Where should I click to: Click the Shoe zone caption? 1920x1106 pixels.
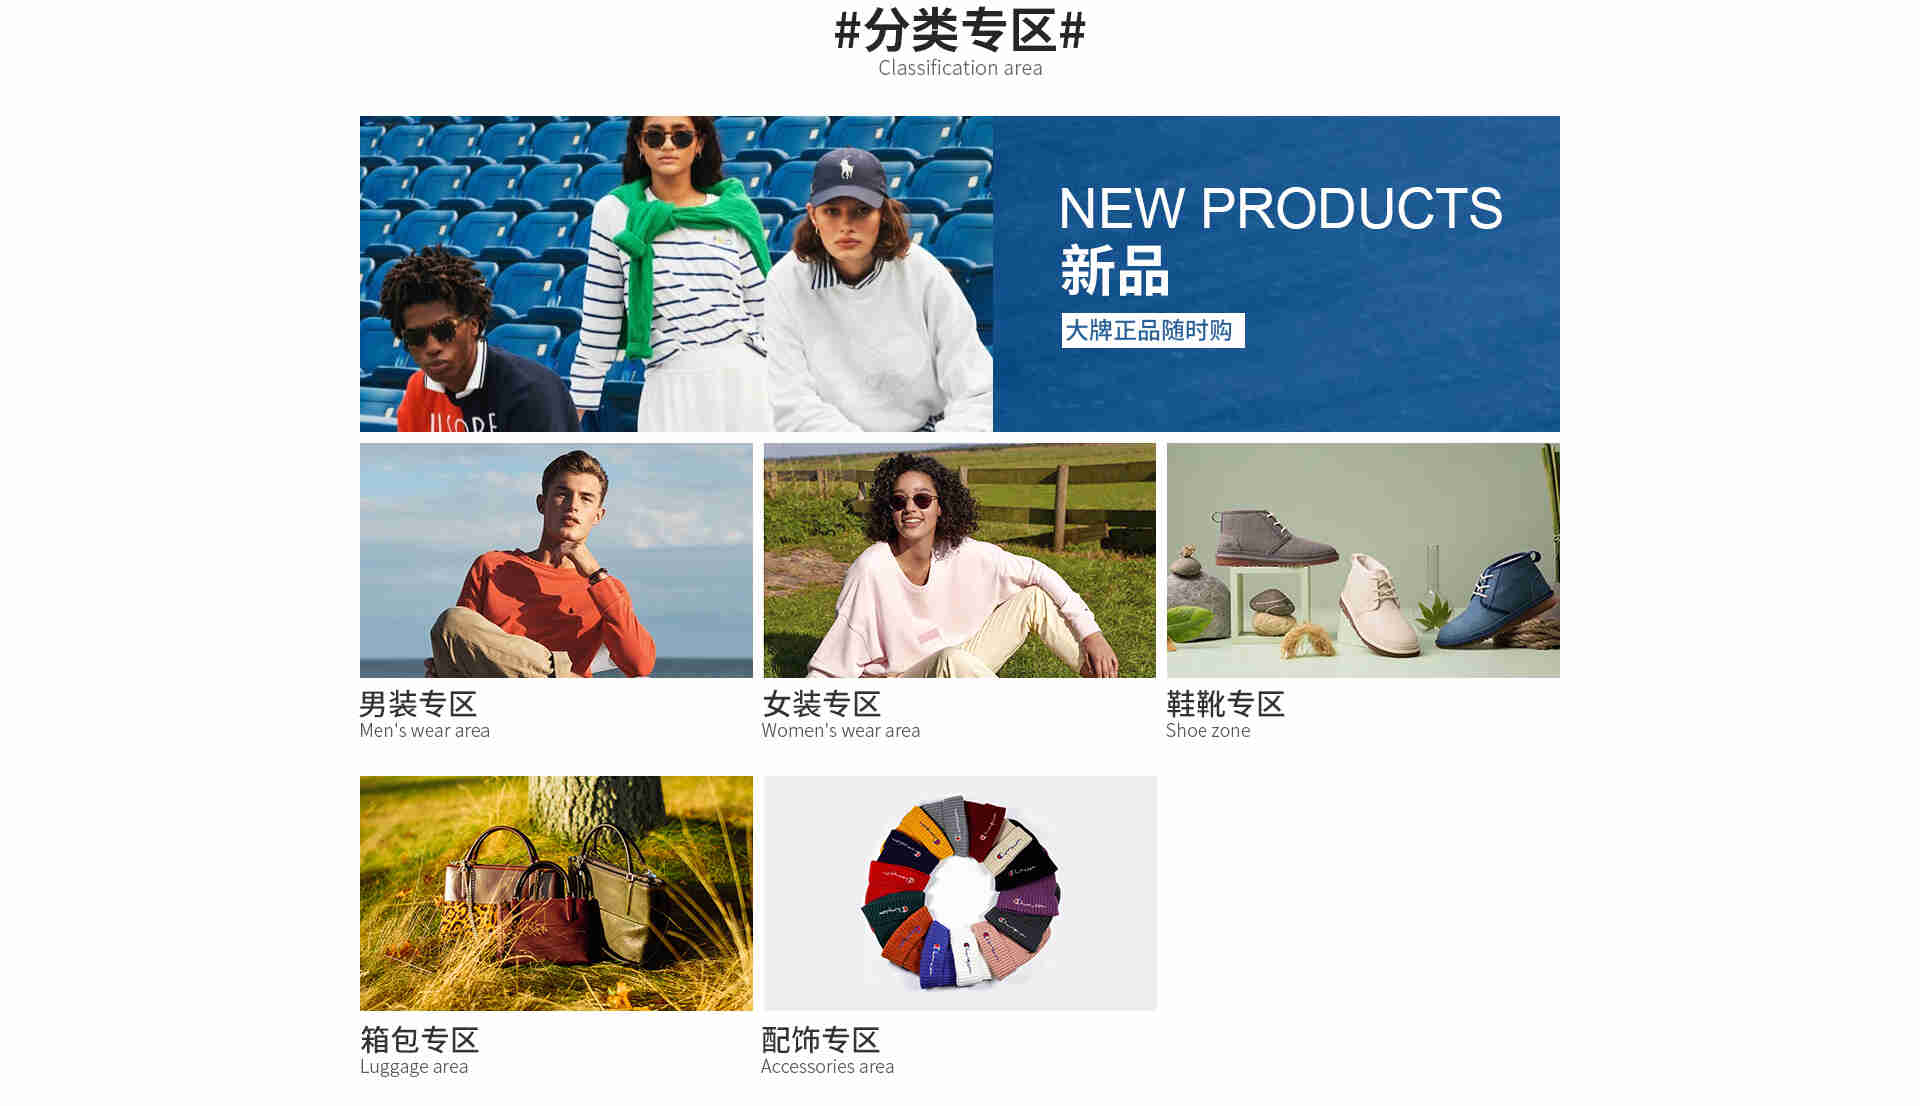pos(1208,731)
